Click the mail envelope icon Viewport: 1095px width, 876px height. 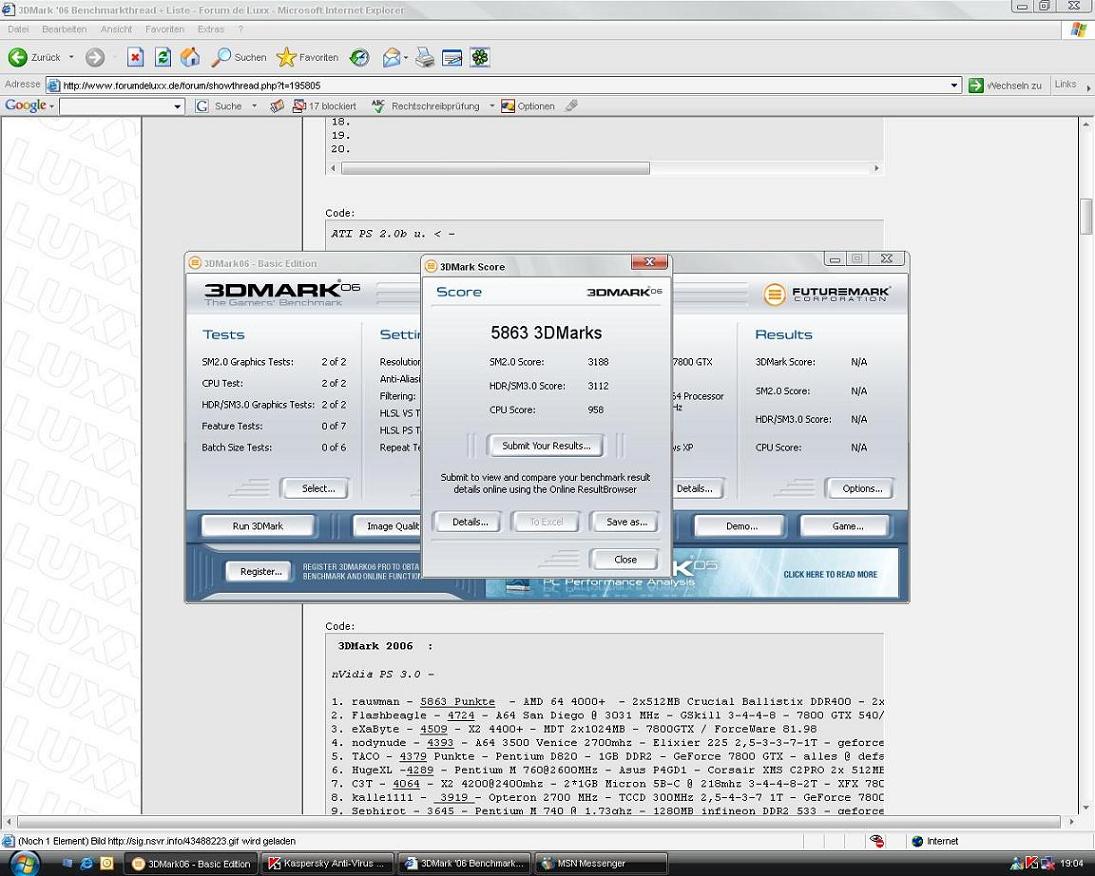click(x=391, y=57)
